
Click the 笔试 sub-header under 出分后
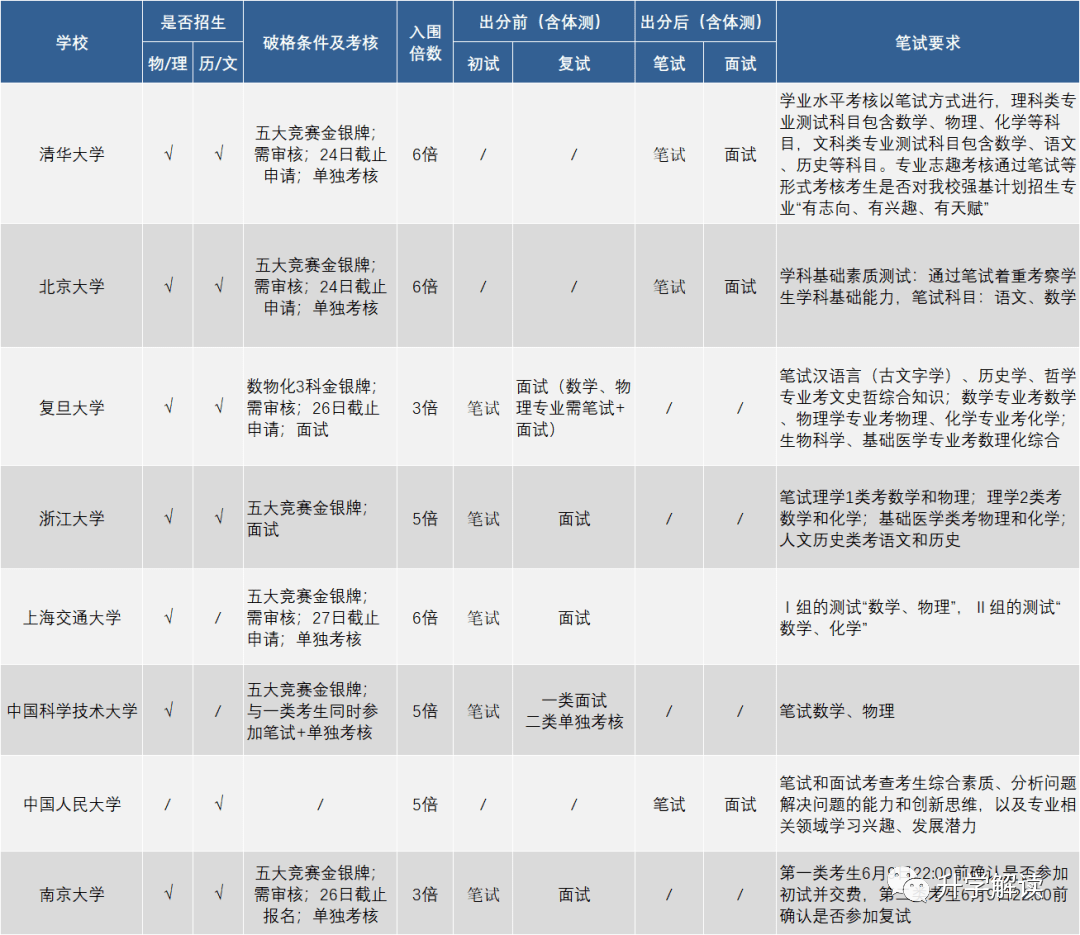click(669, 63)
